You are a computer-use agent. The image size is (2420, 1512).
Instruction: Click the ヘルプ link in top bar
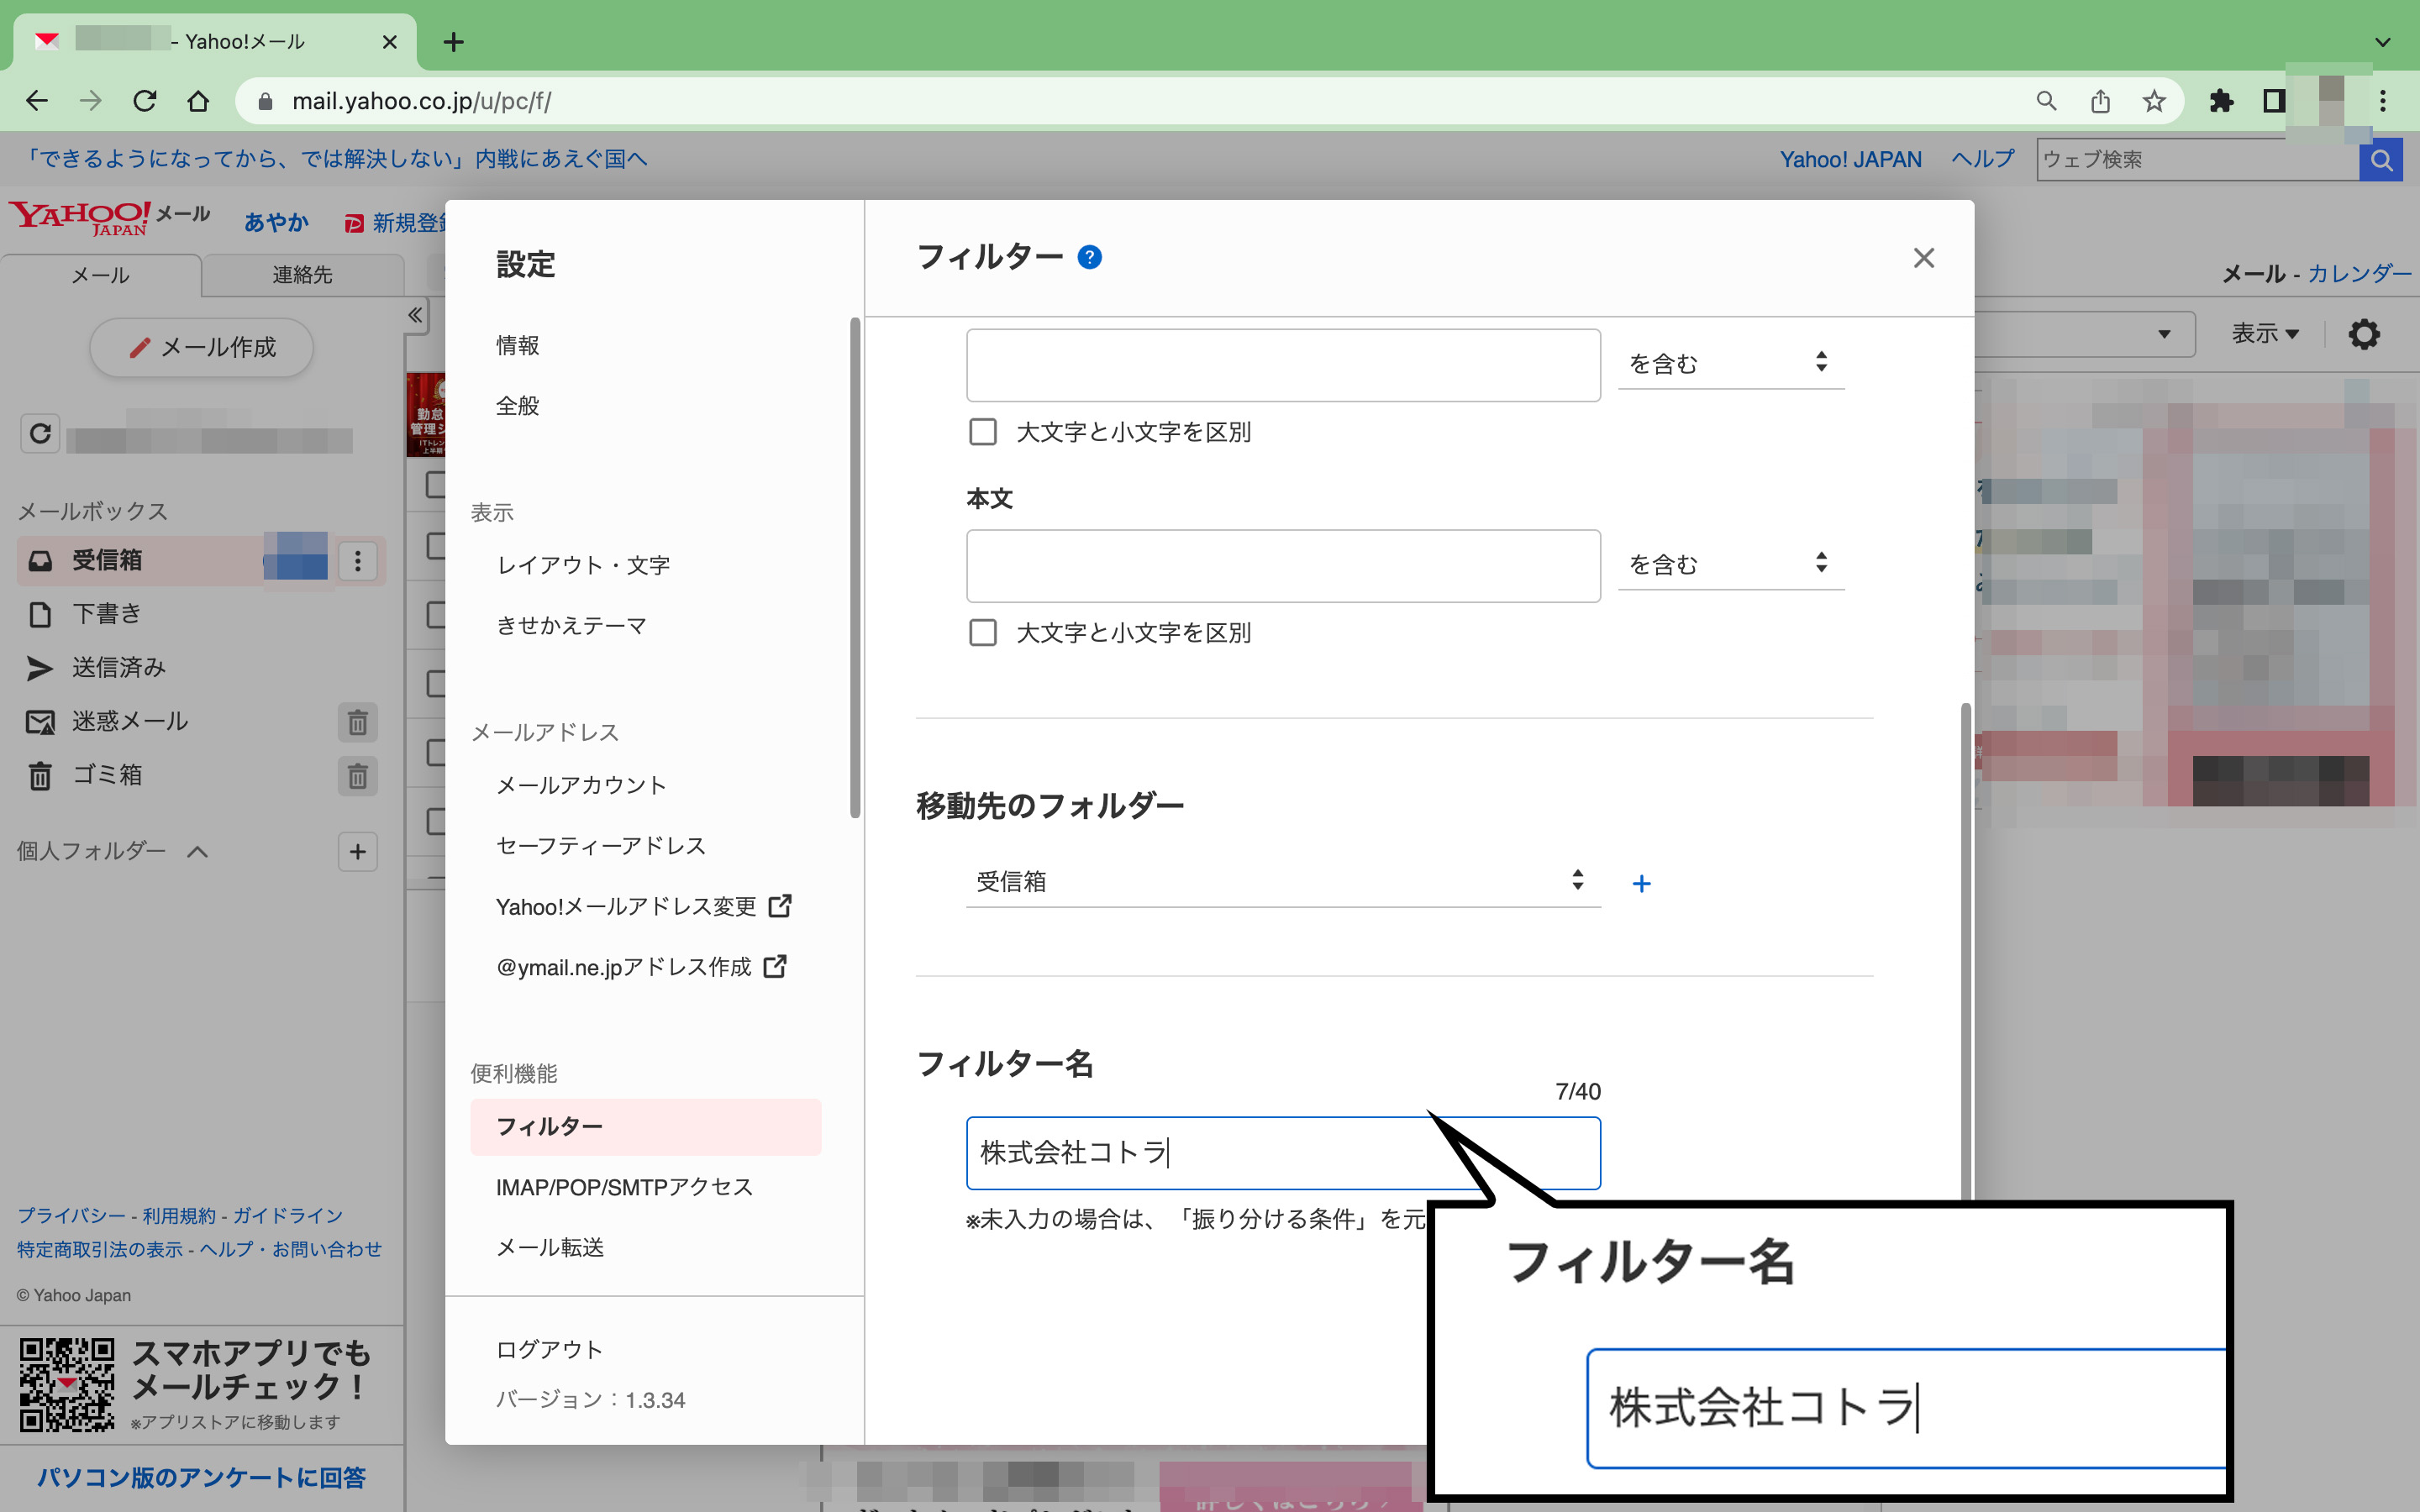[x=1982, y=160]
